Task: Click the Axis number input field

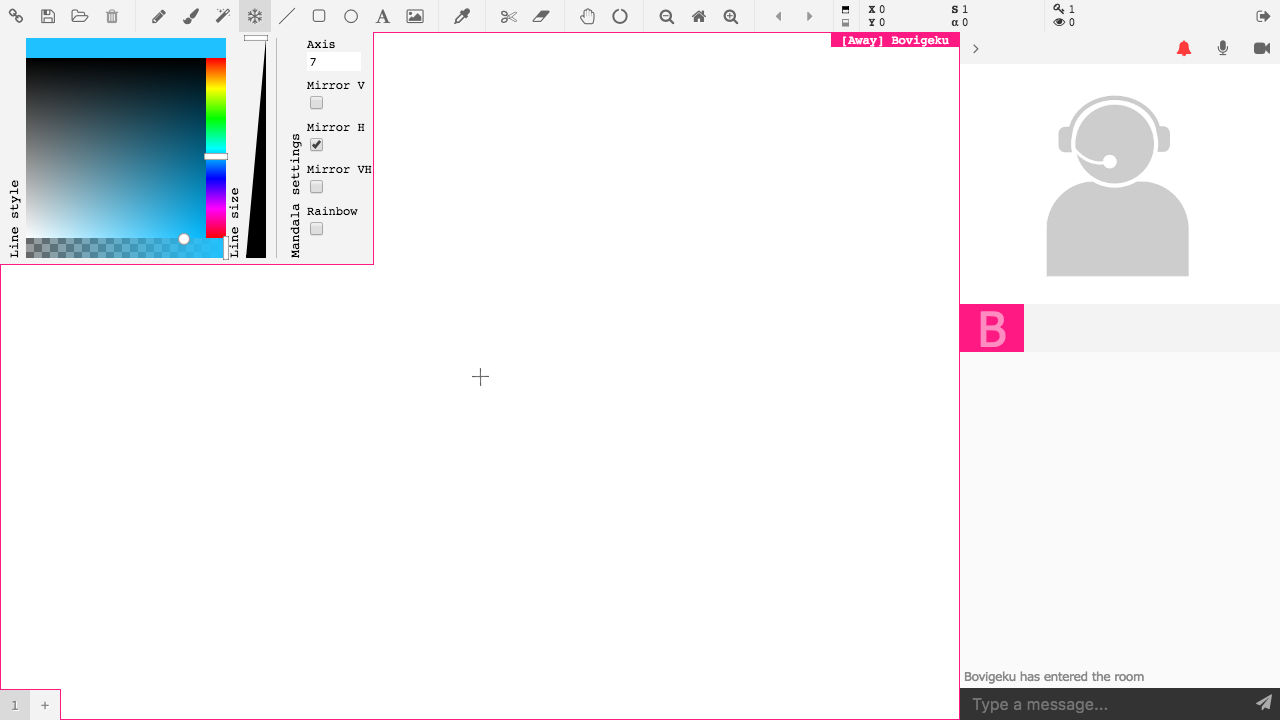Action: tap(333, 62)
